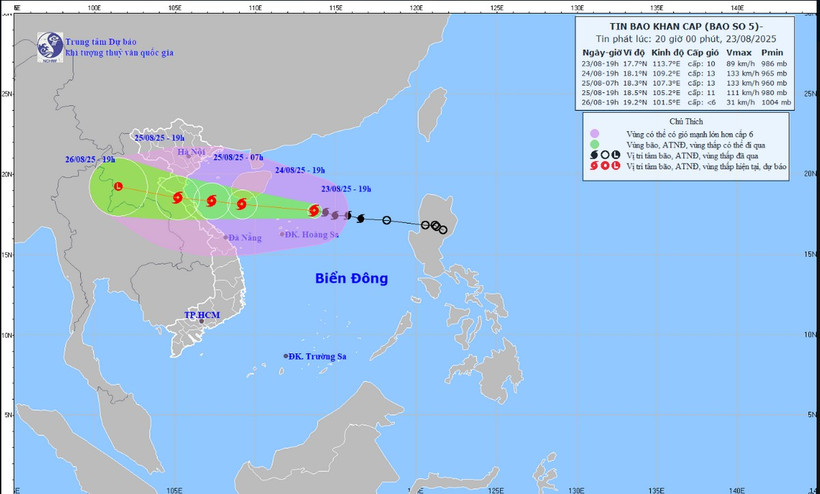Click the black past-position storm symbol on the track
This screenshot has height=494, width=820.
[360, 217]
